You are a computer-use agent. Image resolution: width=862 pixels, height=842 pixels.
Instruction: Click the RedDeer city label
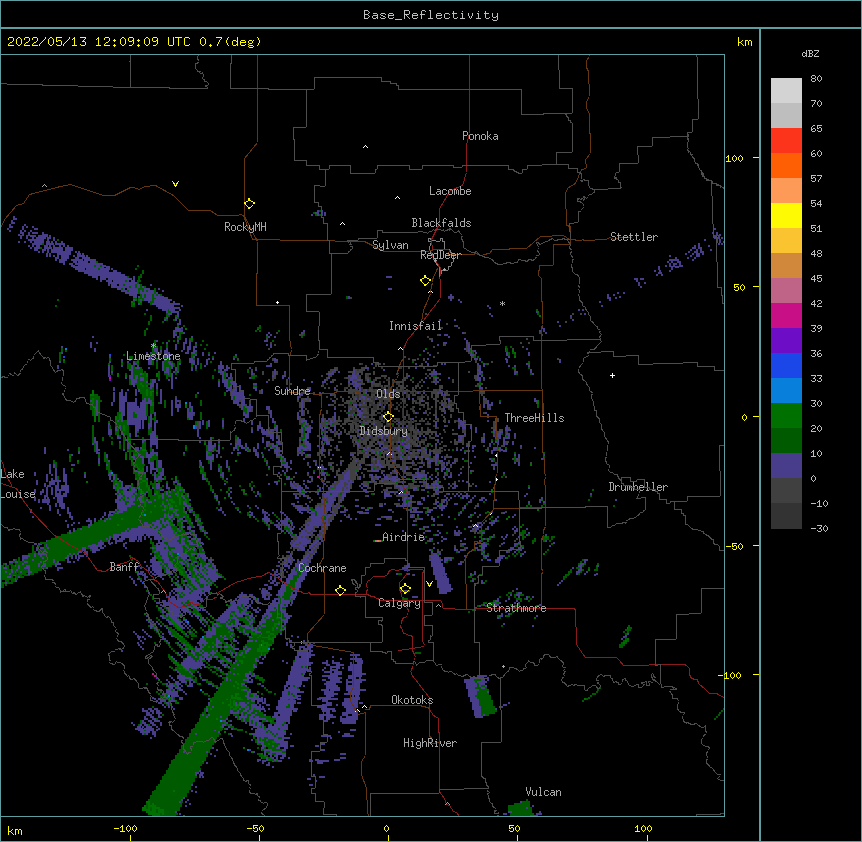click(x=440, y=255)
